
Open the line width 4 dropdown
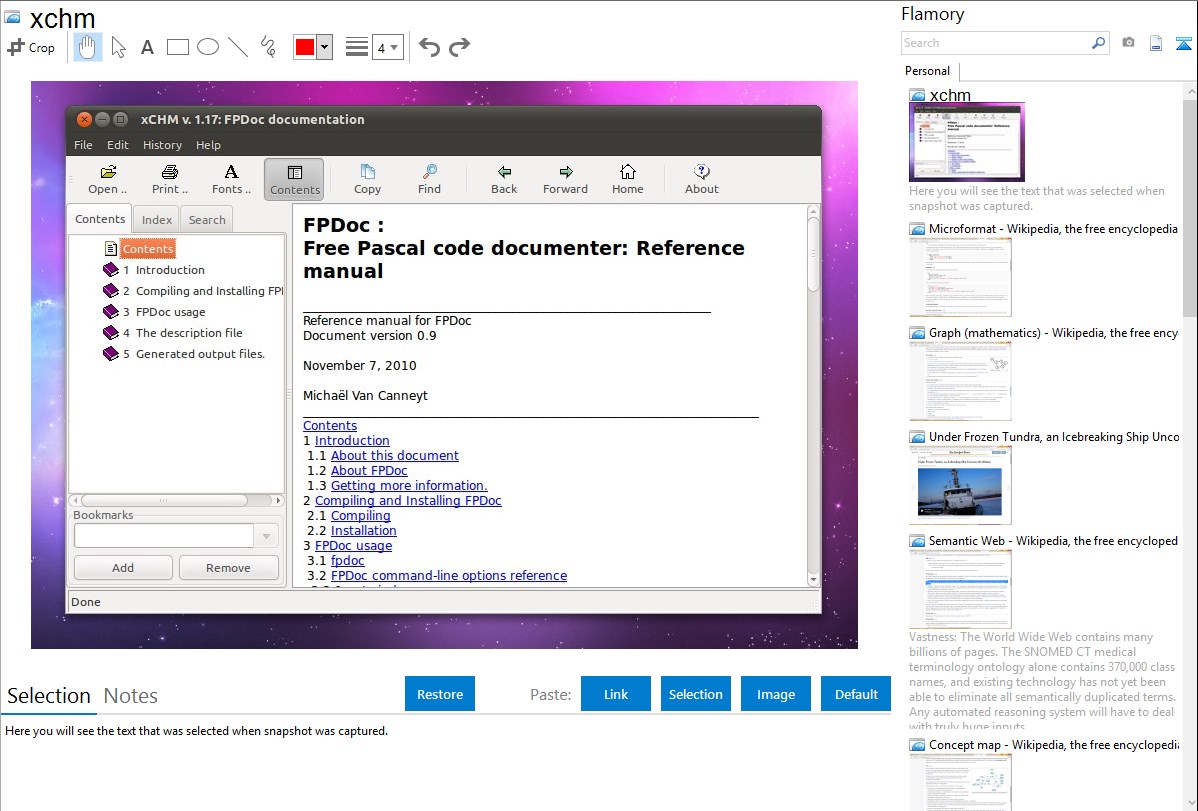tap(387, 47)
